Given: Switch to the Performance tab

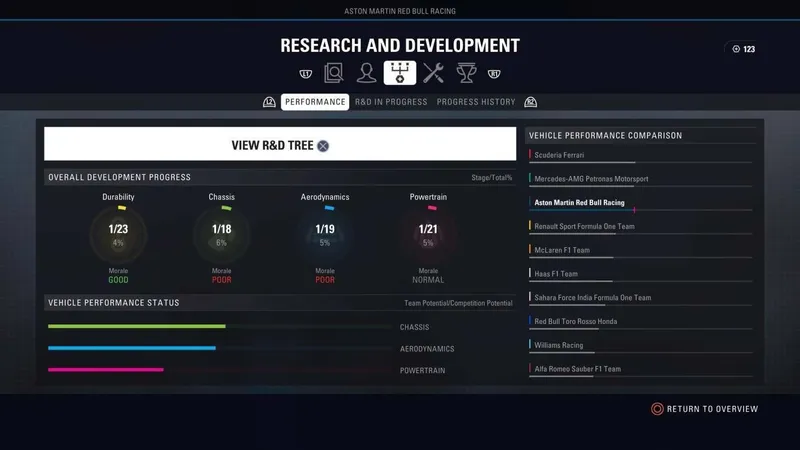Looking at the screenshot, I should tap(315, 102).
